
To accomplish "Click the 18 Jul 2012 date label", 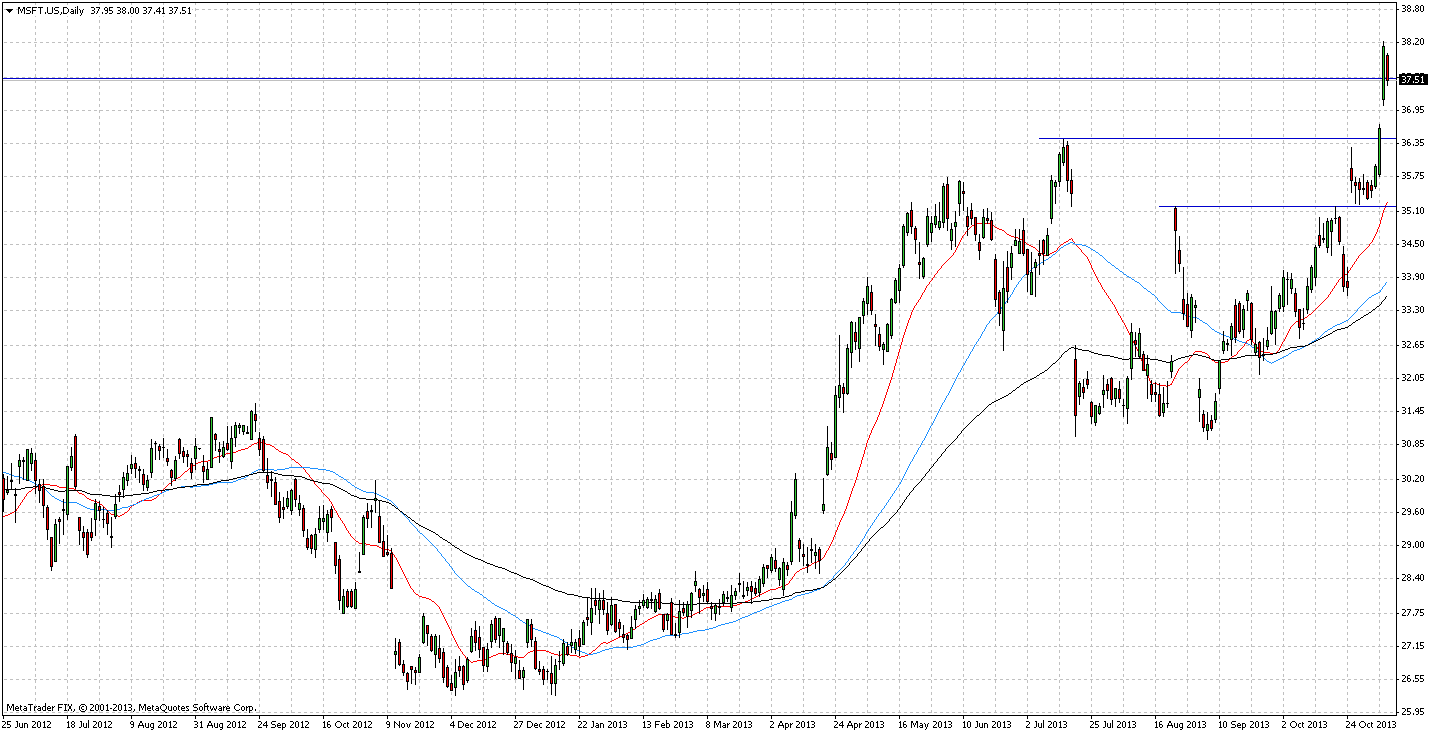I will [x=89, y=724].
